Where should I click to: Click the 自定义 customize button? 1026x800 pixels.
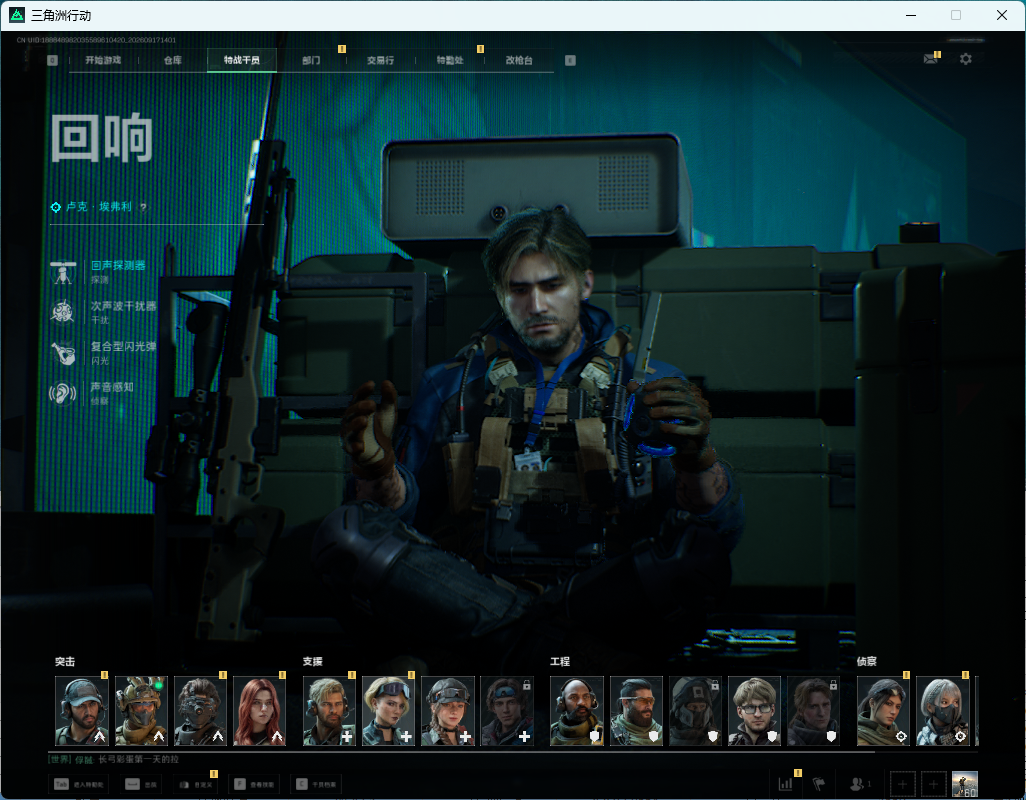[195, 784]
